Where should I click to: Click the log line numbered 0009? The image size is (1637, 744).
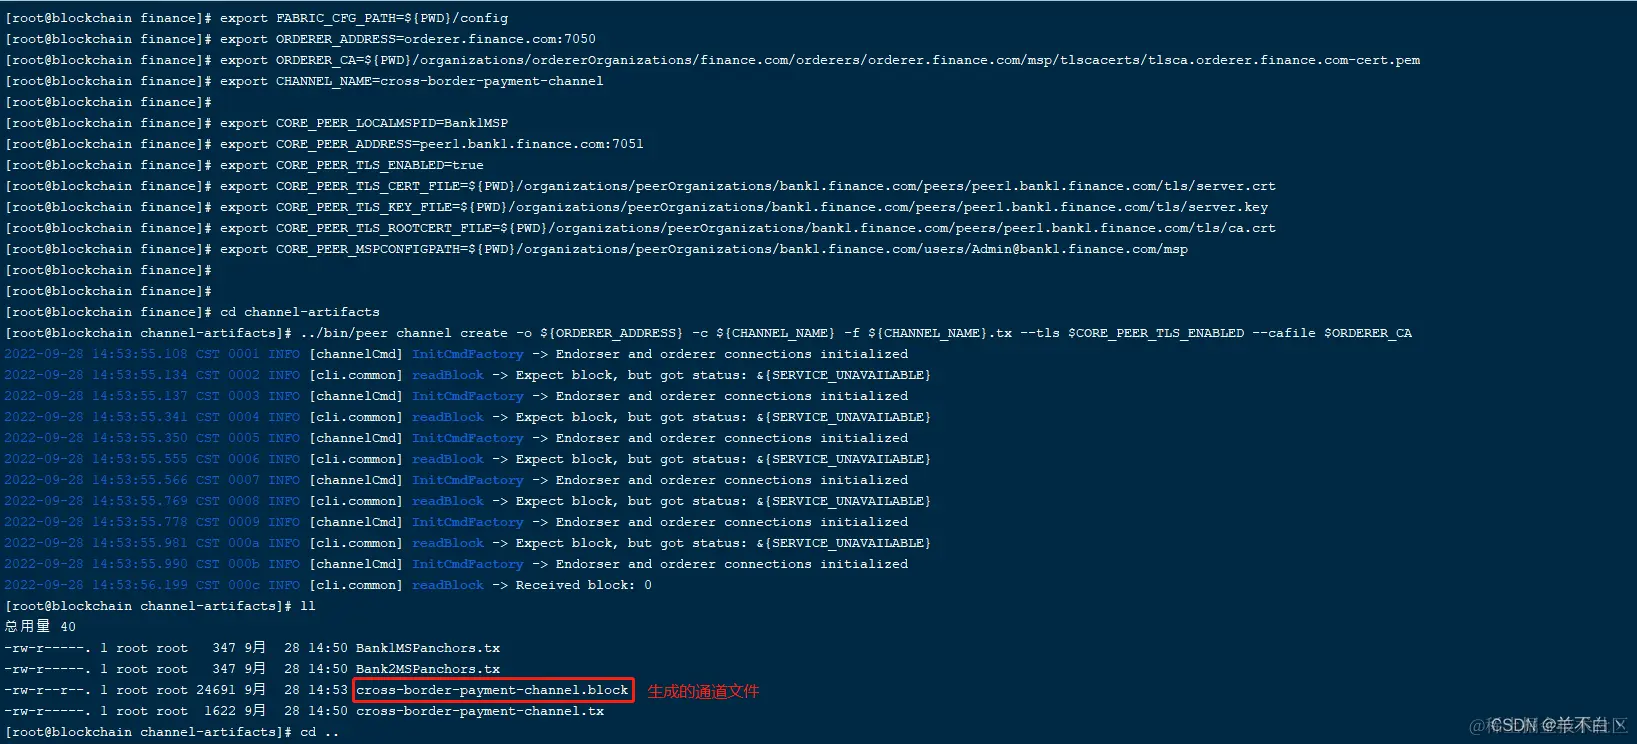pos(456,522)
